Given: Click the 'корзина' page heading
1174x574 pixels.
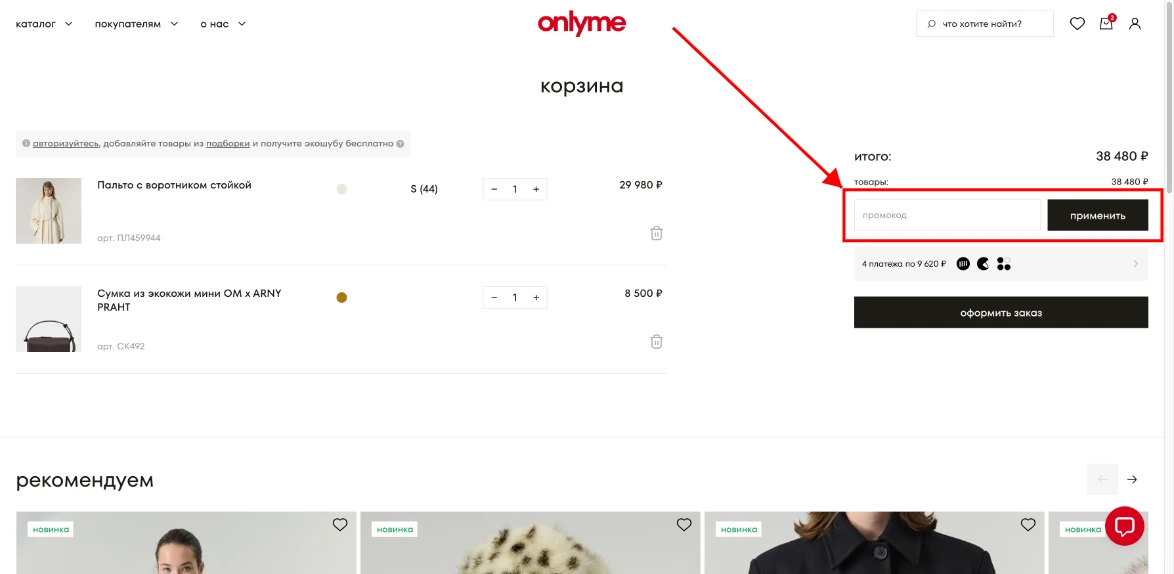Looking at the screenshot, I should [582, 86].
